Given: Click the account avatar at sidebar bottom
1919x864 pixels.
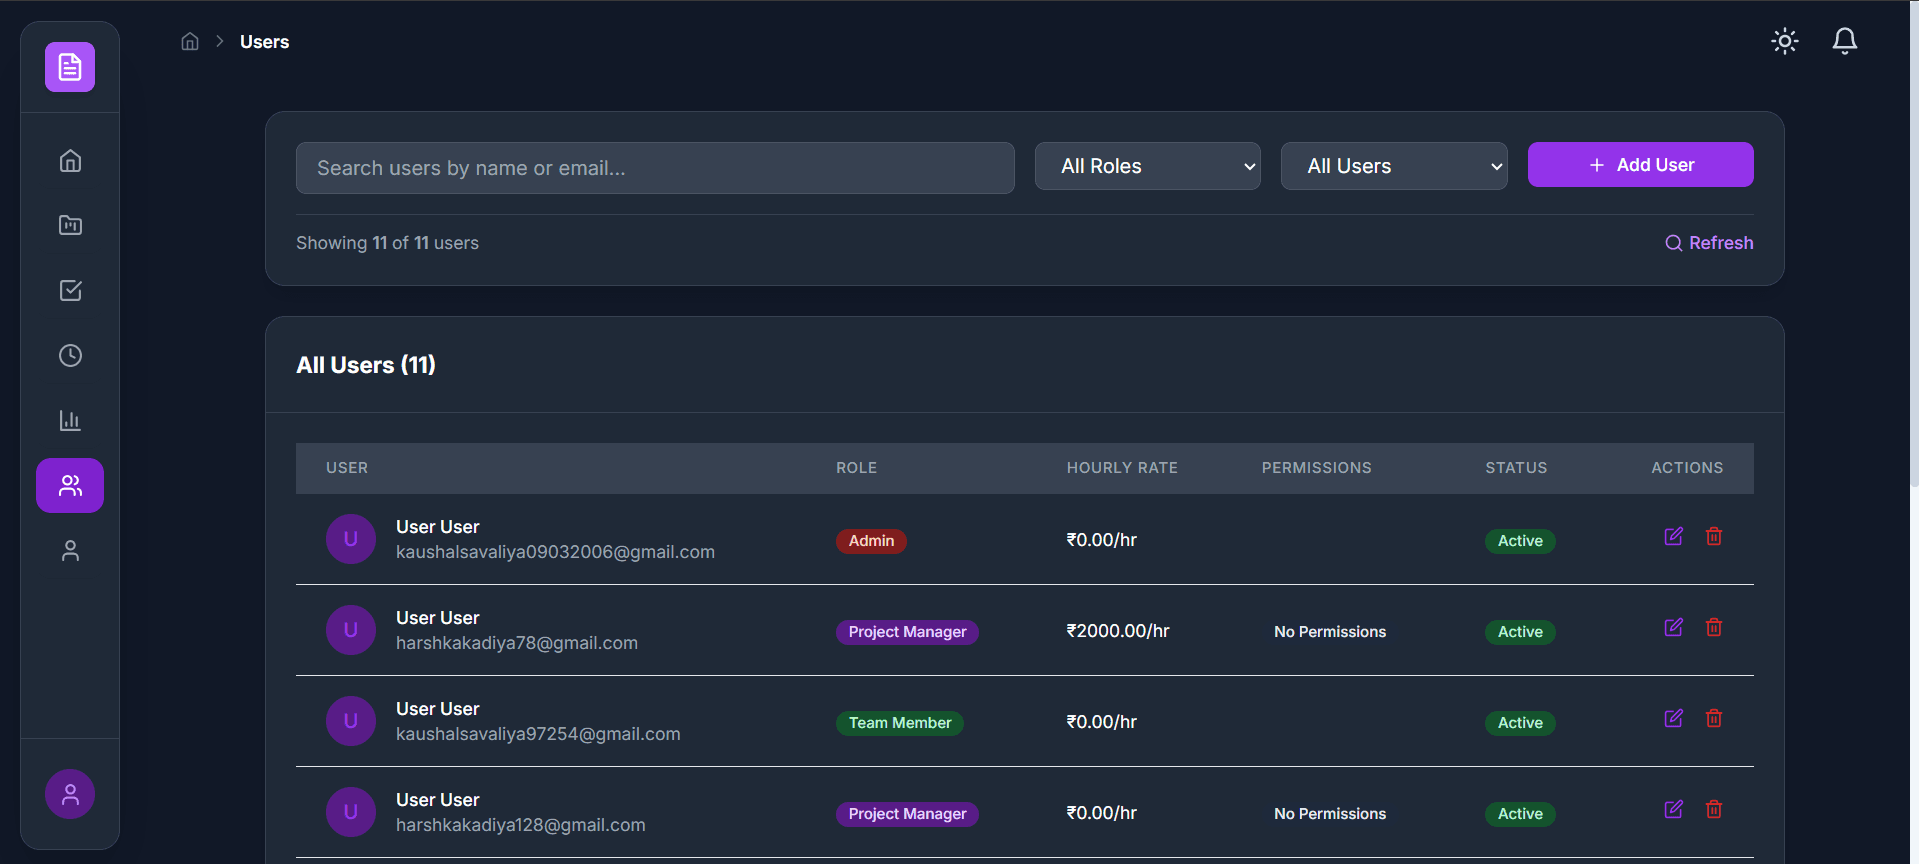Looking at the screenshot, I should (x=70, y=794).
